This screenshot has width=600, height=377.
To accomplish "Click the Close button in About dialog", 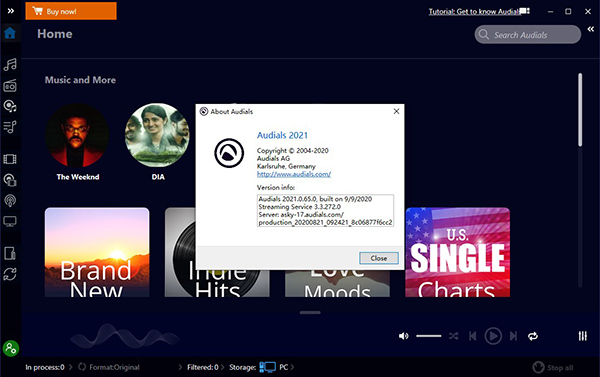I will [x=379, y=258].
